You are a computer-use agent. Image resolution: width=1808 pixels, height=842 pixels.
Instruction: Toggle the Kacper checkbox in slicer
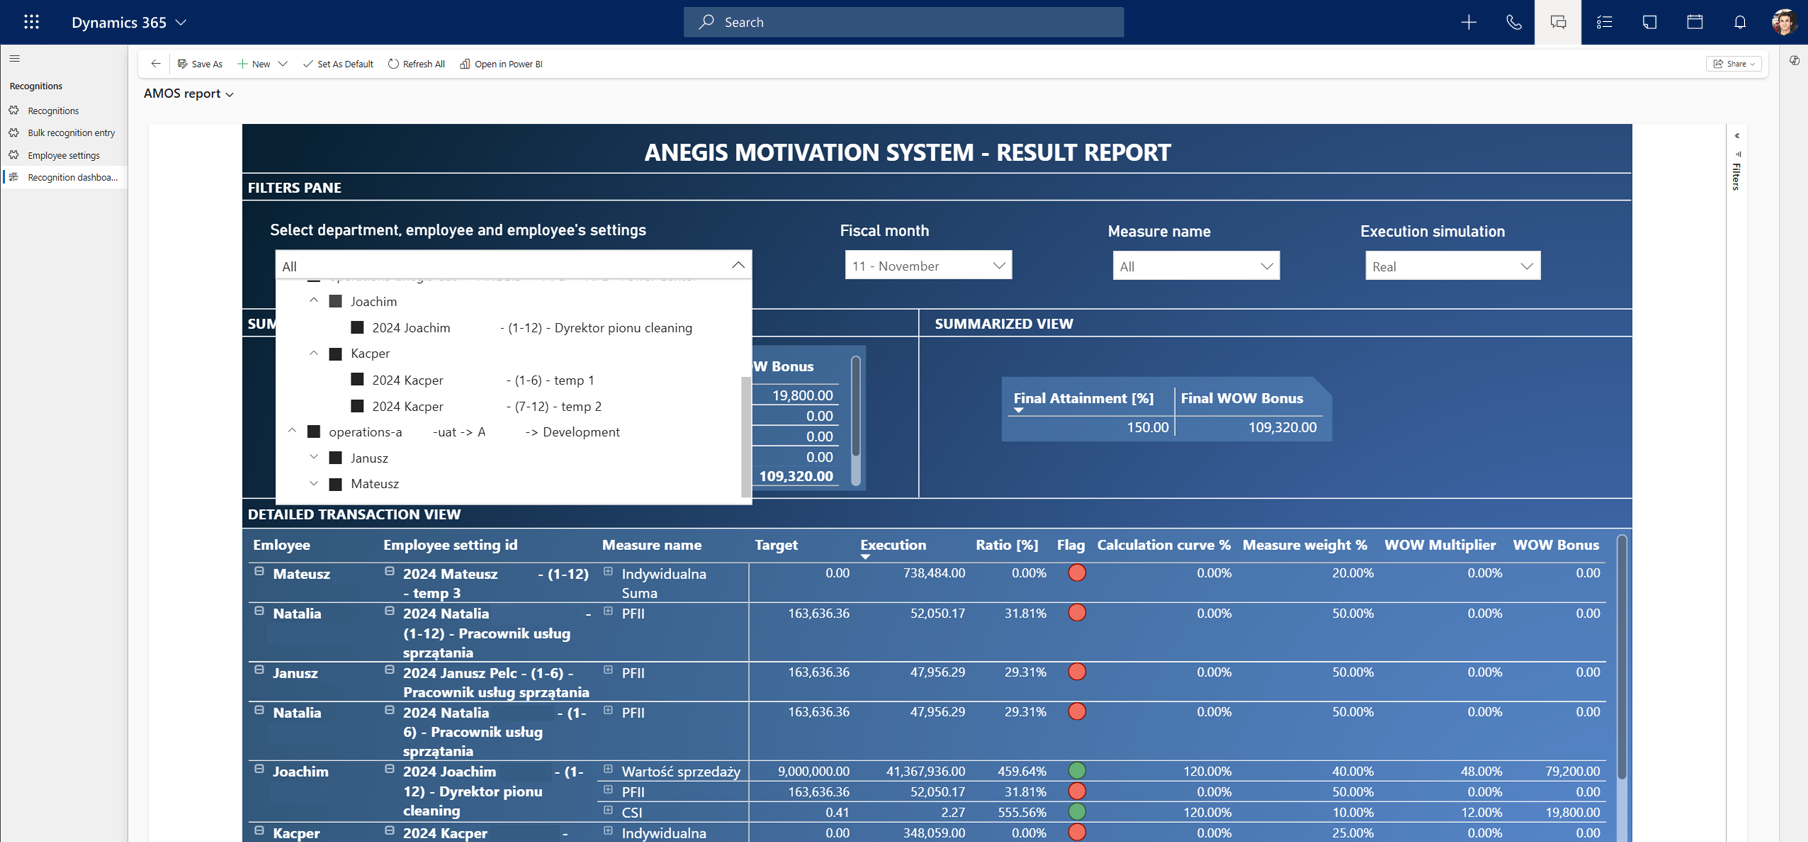[x=336, y=353]
